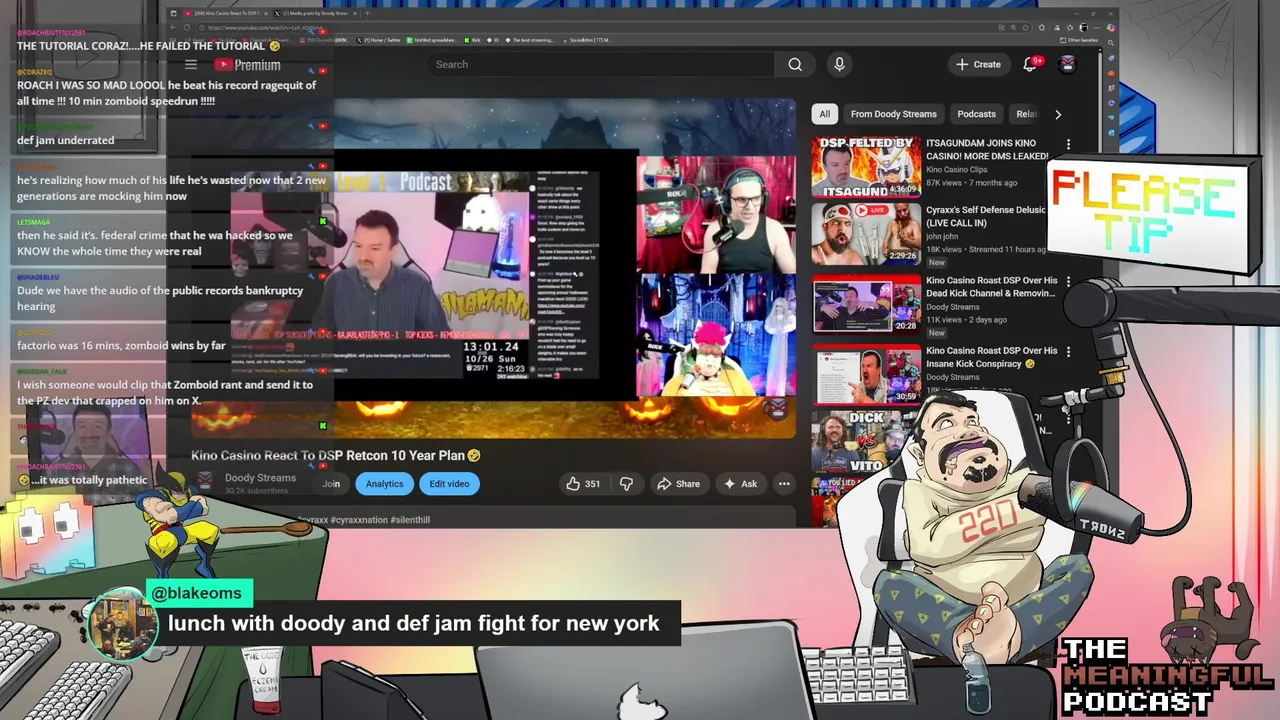The image size is (1280, 720).
Task: Open the YouTube hamburger guide menu
Action: 191,65
